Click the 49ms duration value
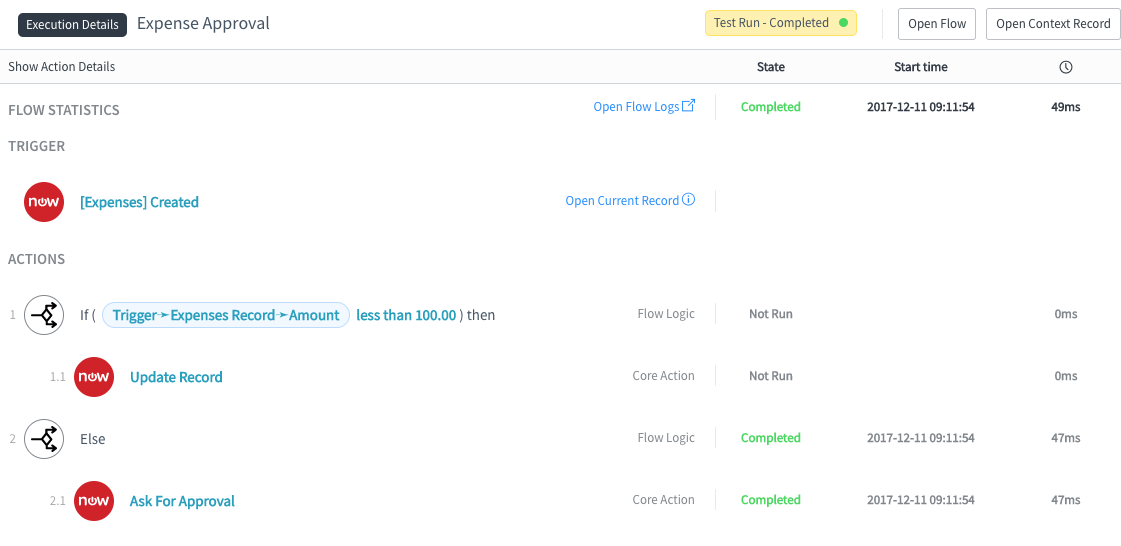The height and width of the screenshot is (546, 1121). tap(1065, 106)
